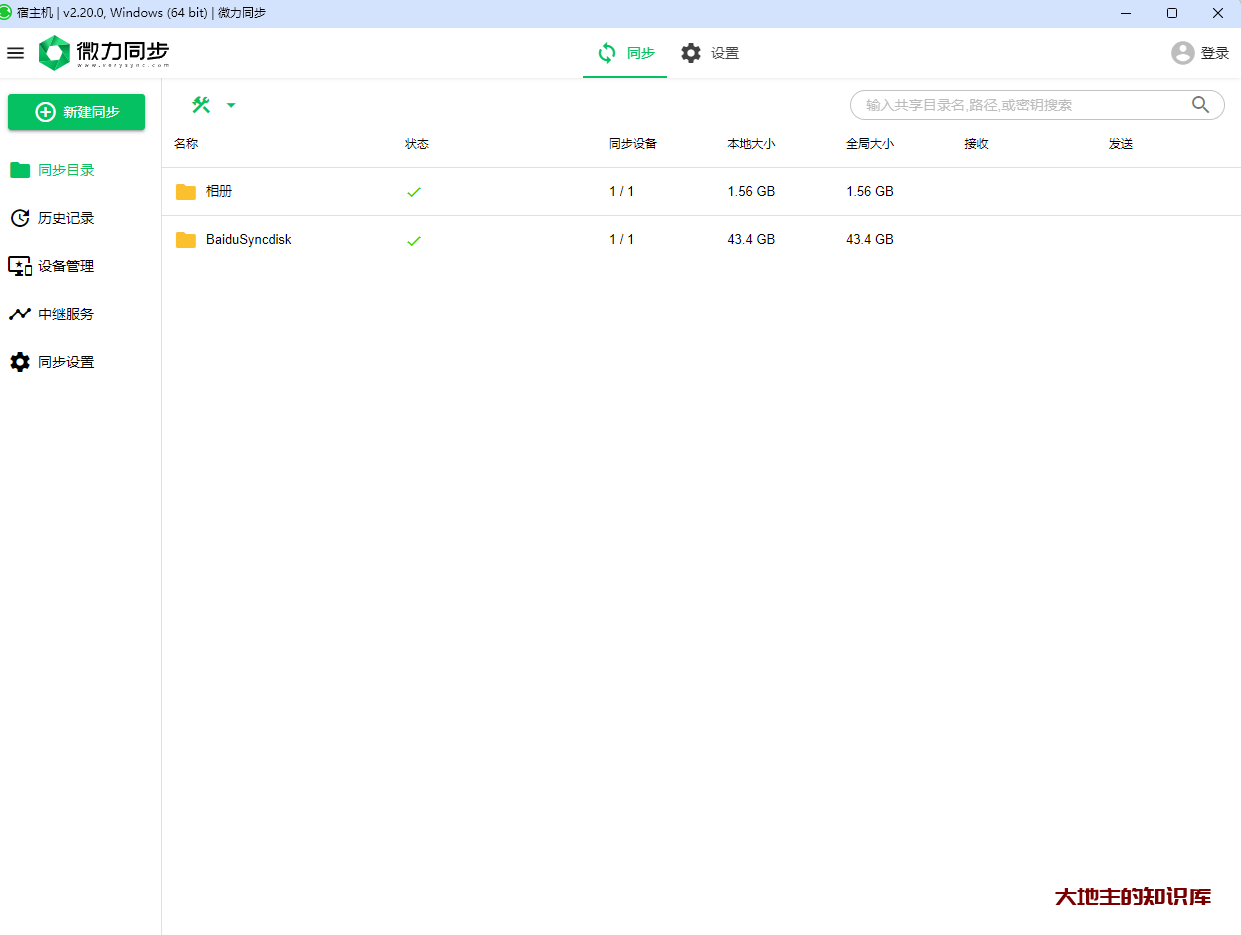Select the 相册 folder name
Image resolution: width=1241 pixels, height=935 pixels.
pyautogui.click(x=219, y=191)
